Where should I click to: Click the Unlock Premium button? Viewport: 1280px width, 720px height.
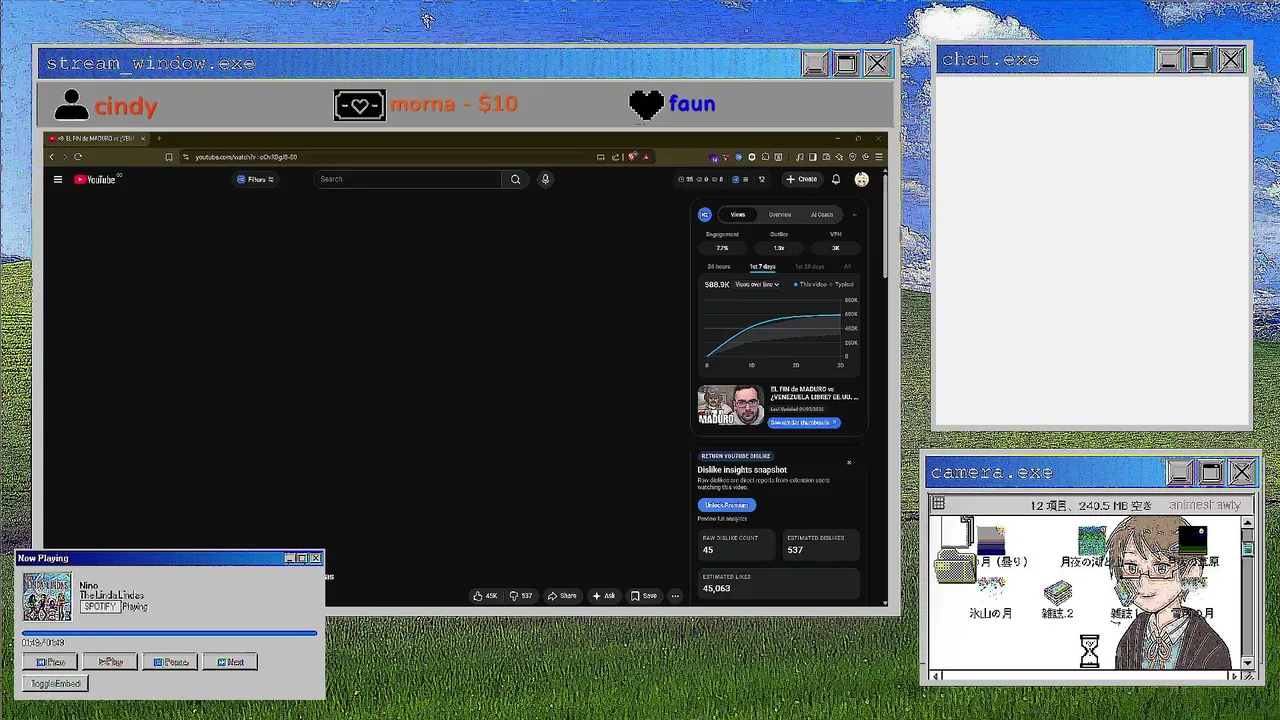point(727,505)
